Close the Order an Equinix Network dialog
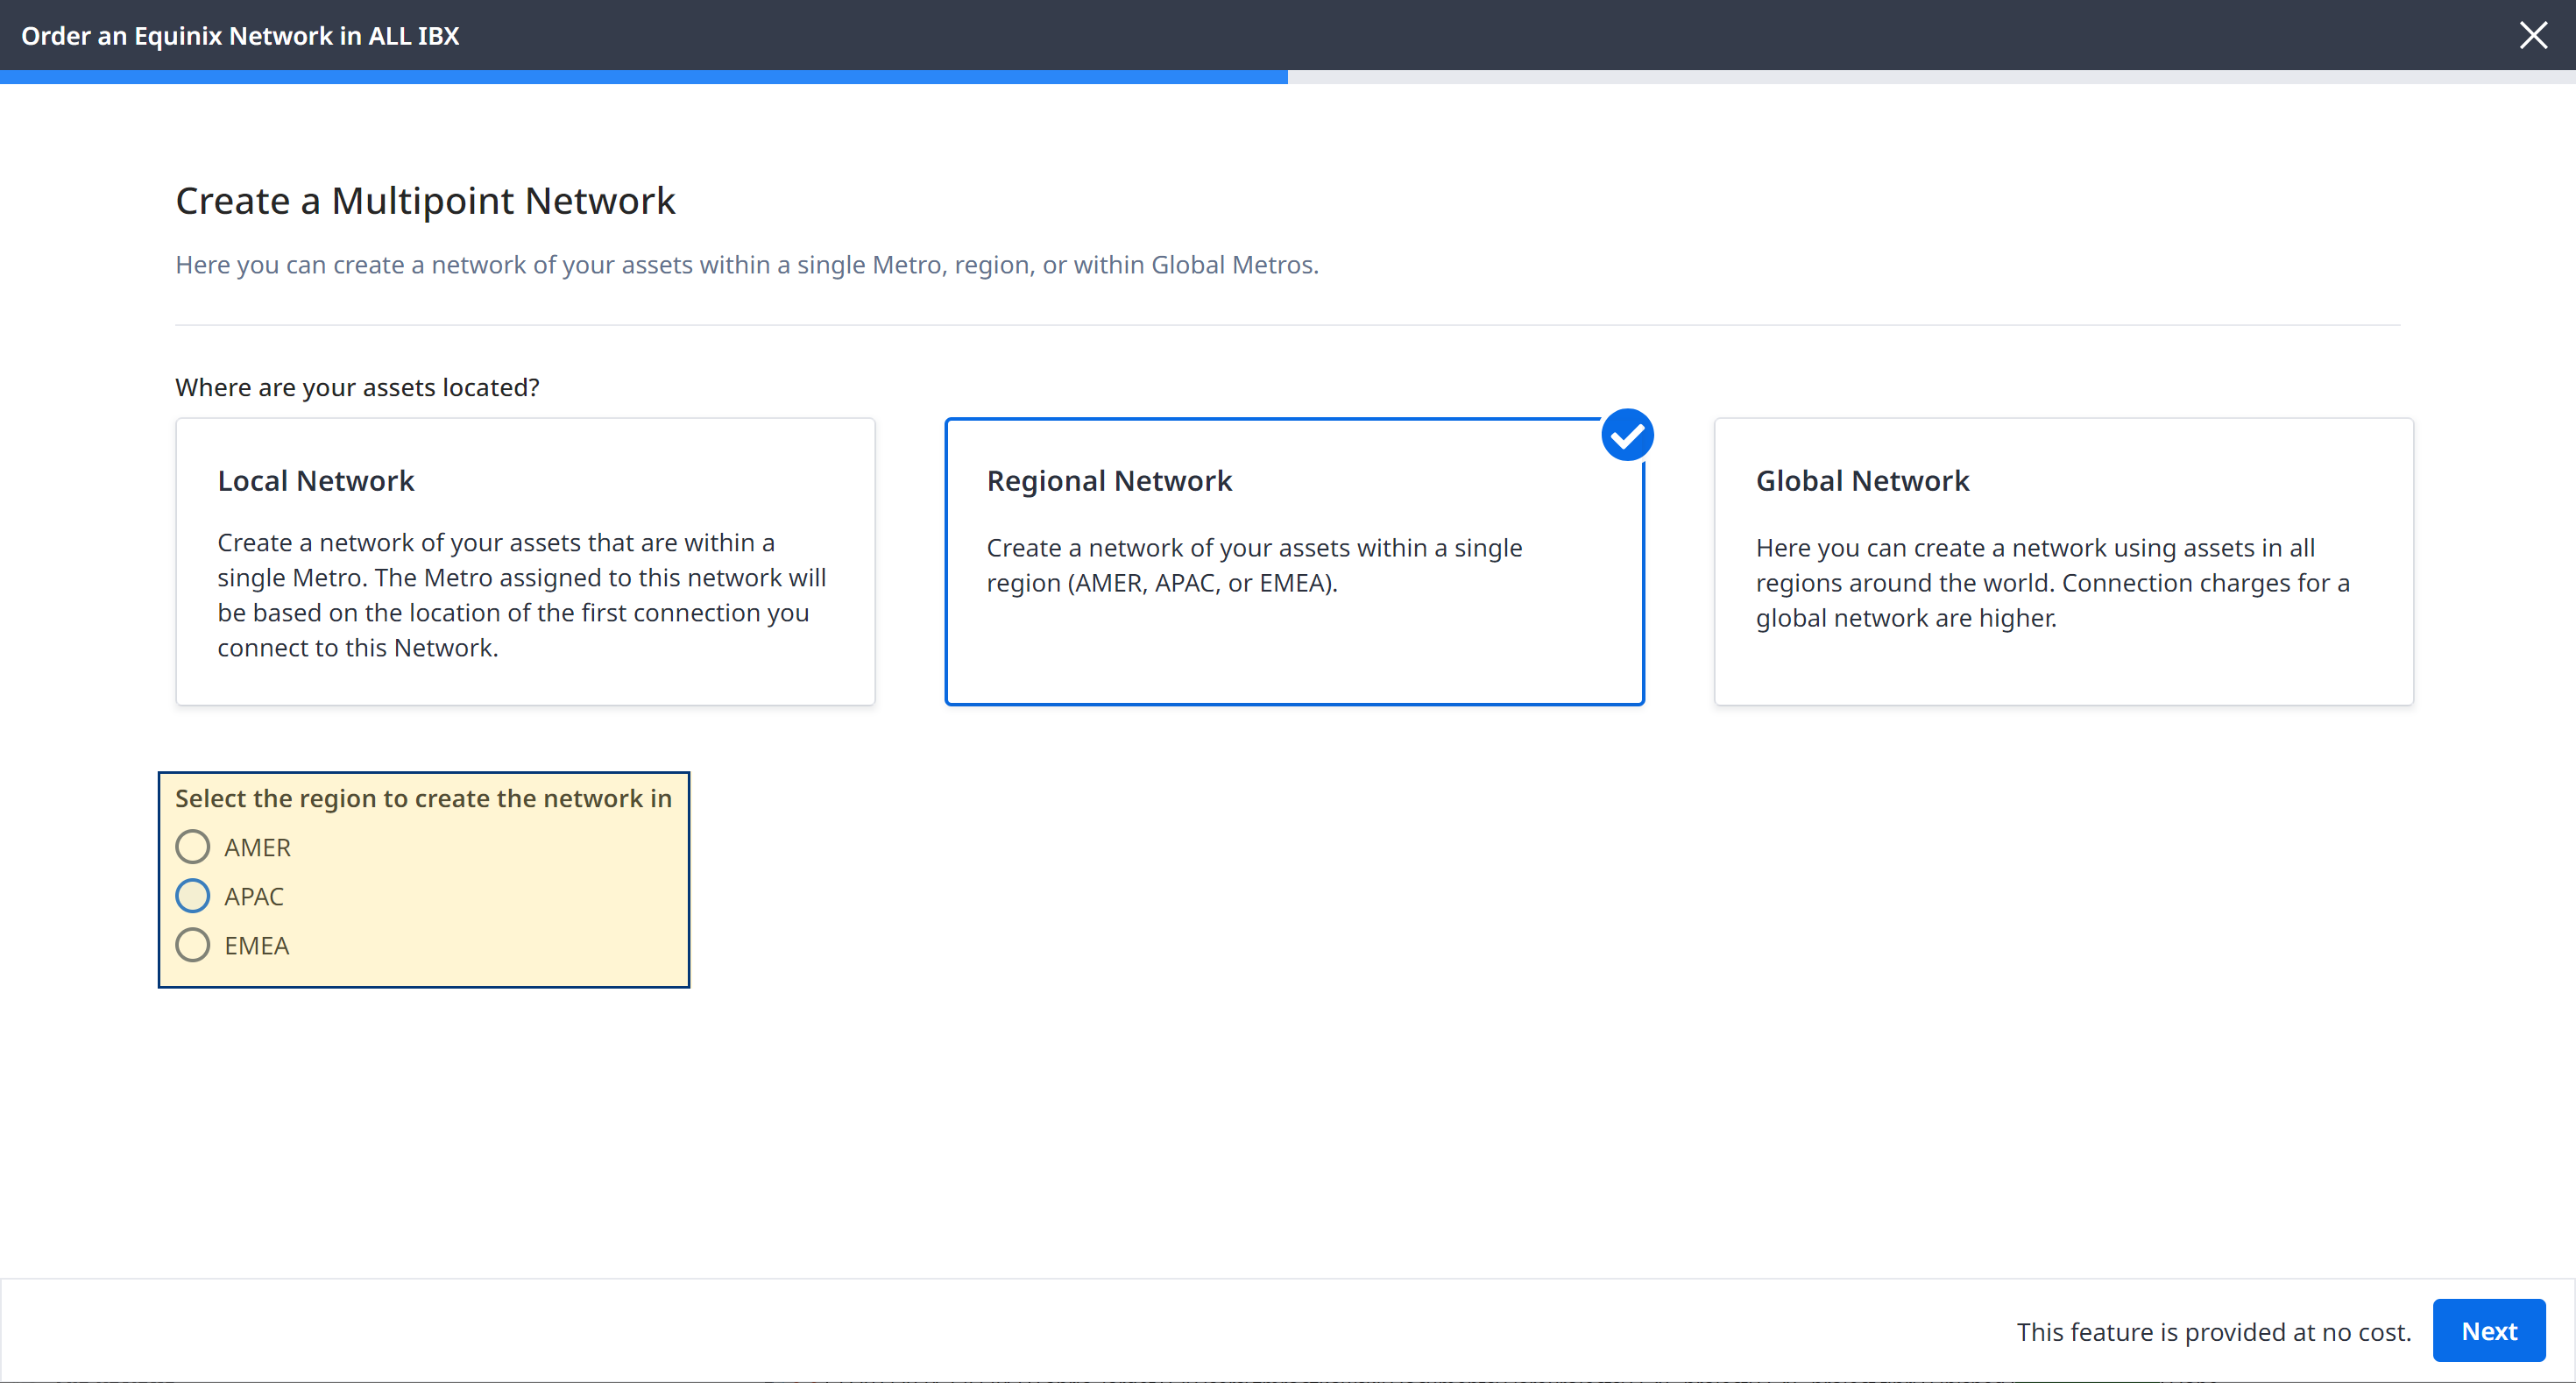2576x1383 pixels. [2533, 35]
